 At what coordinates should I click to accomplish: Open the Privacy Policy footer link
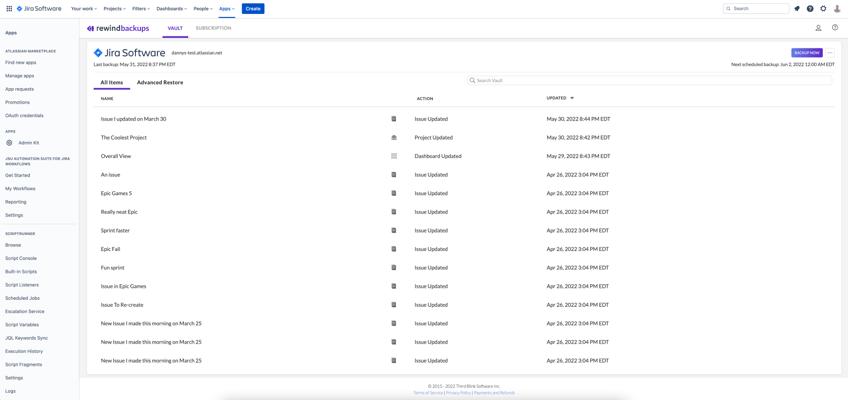point(458,393)
